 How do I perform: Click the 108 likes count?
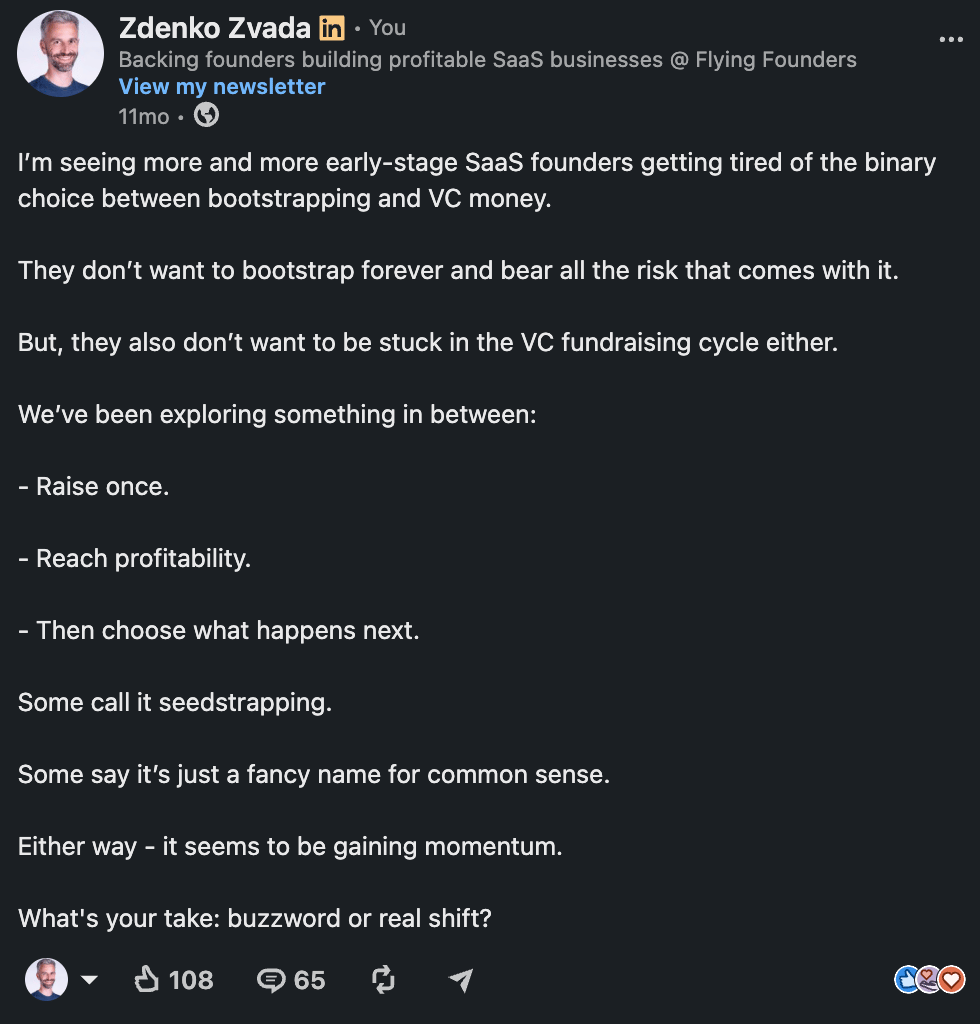(191, 980)
